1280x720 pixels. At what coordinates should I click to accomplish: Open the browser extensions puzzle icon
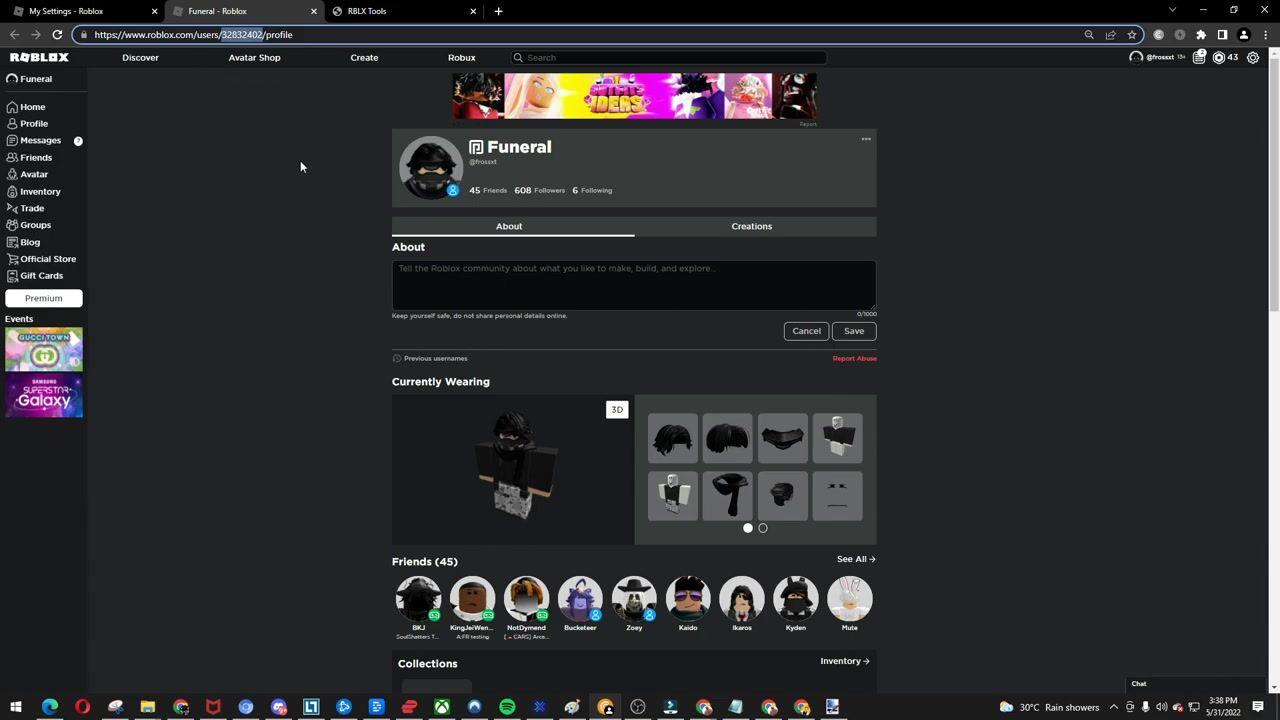click(1201, 35)
